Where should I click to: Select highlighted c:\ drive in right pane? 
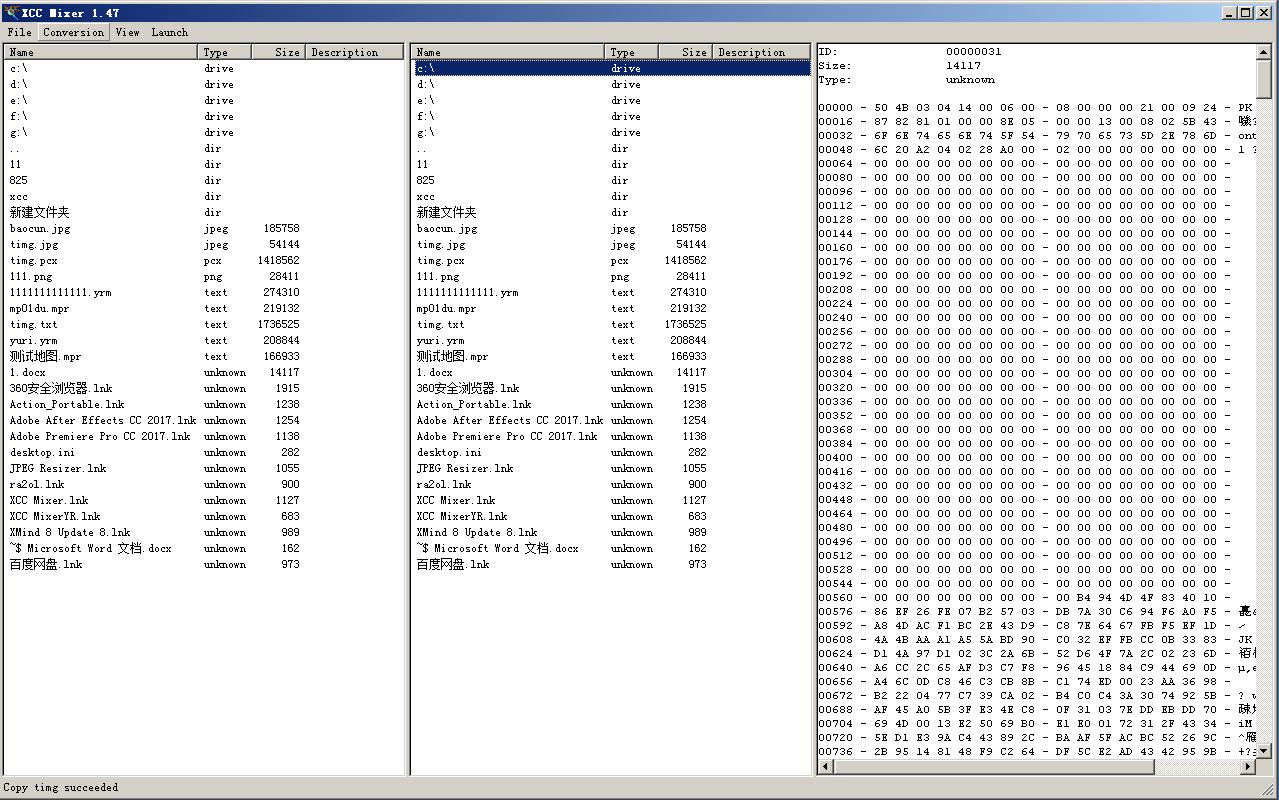(x=612, y=68)
